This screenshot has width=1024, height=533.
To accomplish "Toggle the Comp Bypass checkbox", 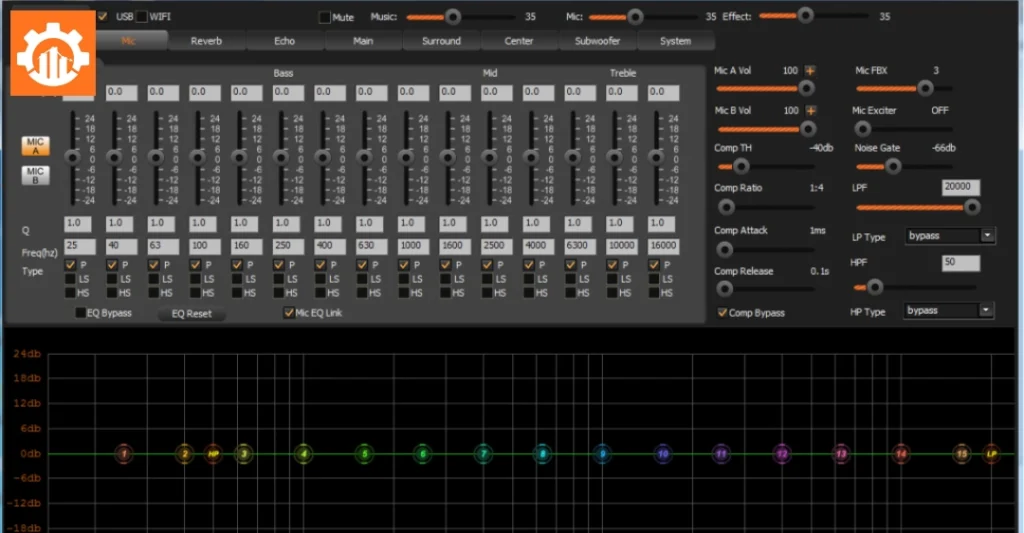I will click(722, 313).
